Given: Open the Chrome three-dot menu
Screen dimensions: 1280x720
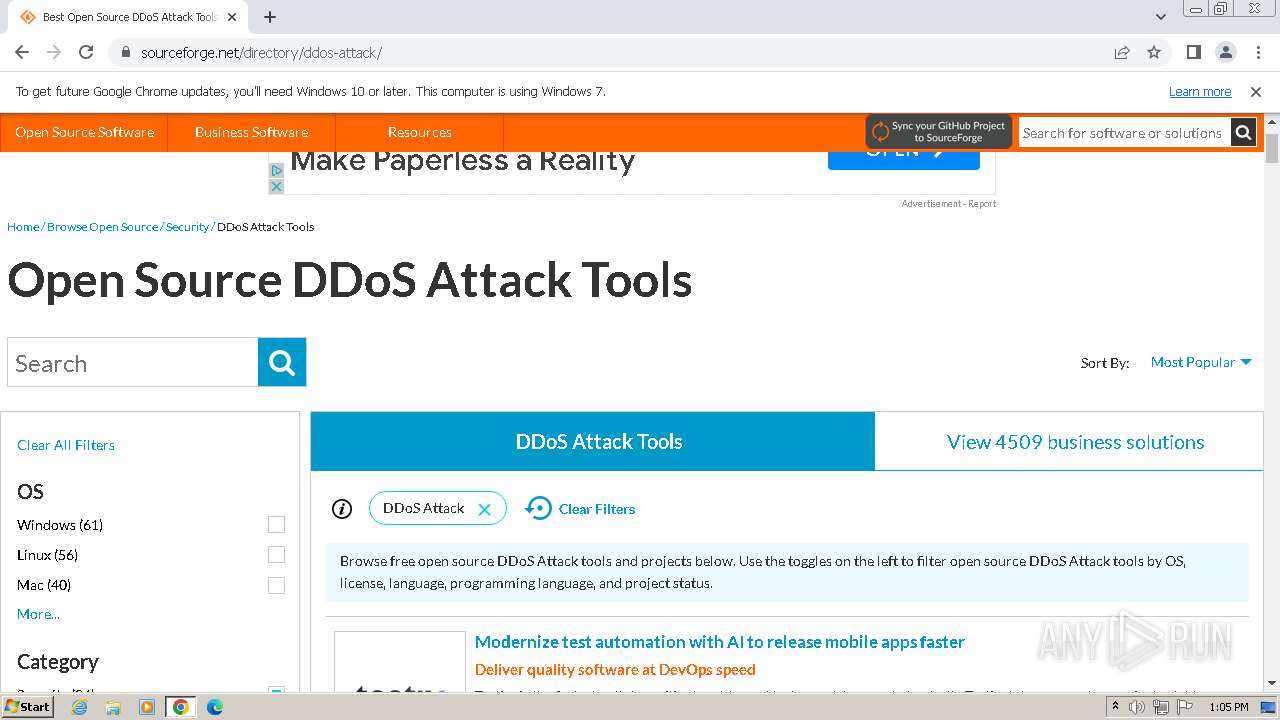Looking at the screenshot, I should 1257,52.
